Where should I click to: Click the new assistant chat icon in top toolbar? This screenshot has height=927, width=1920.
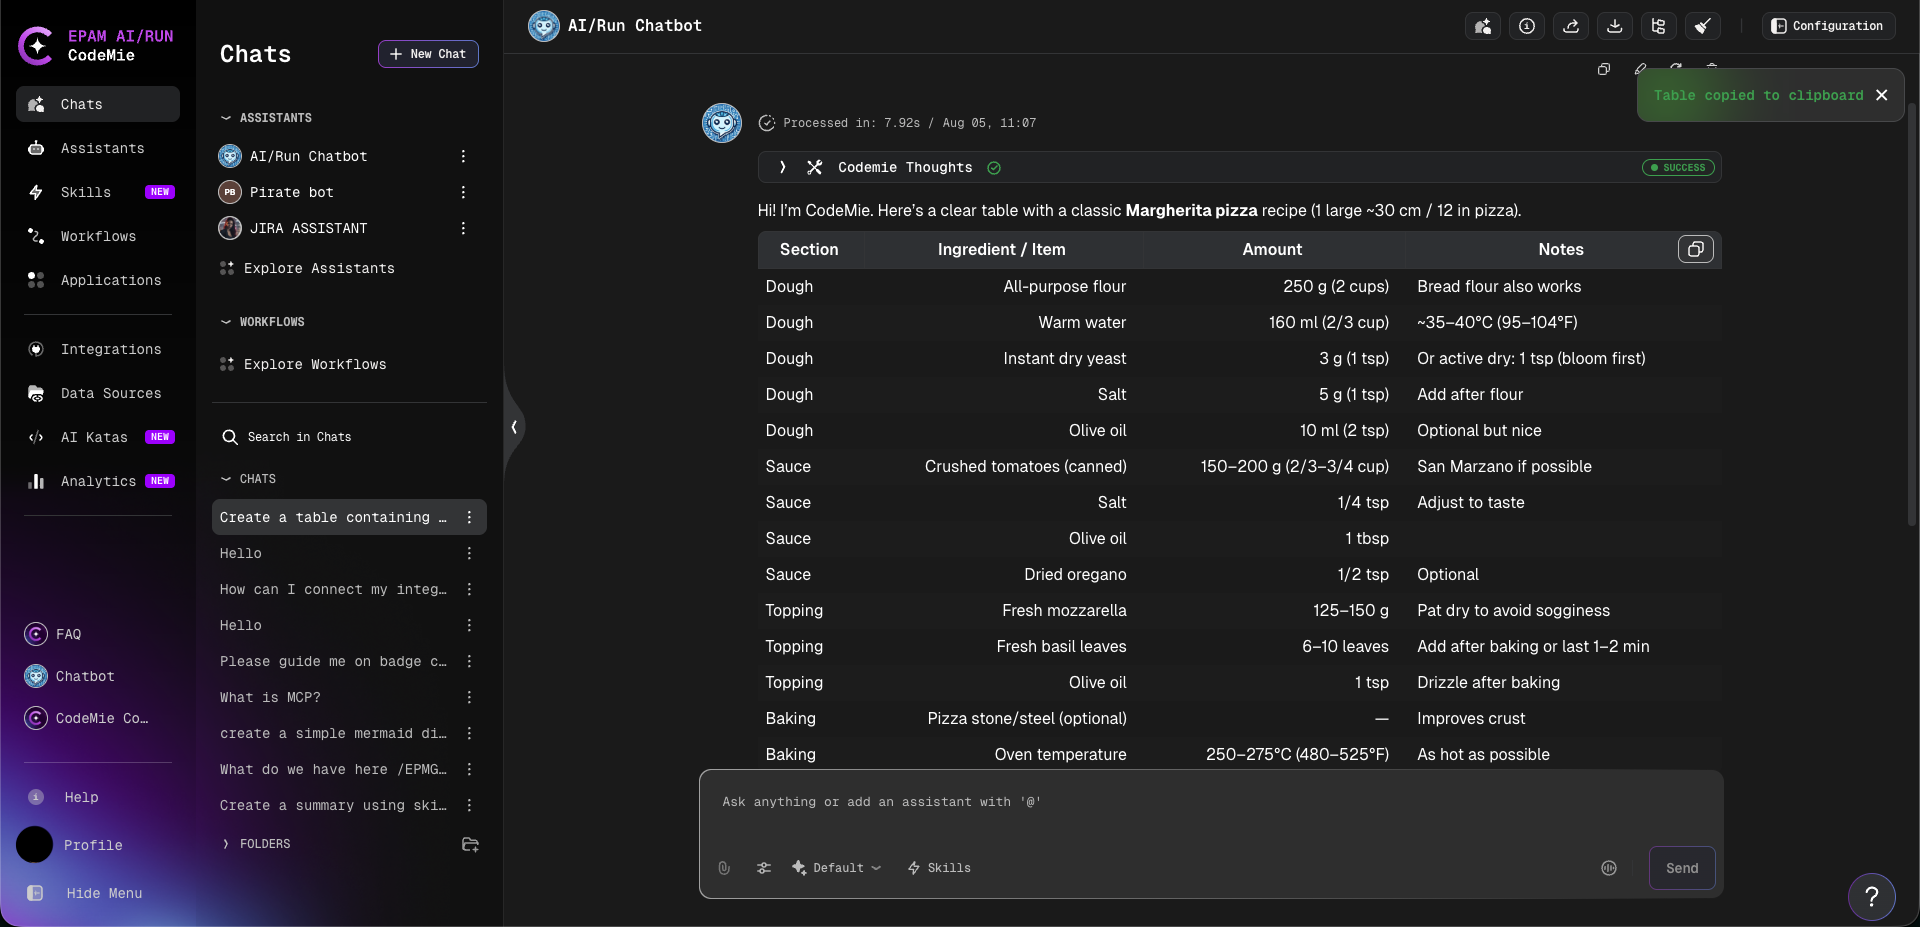click(1483, 26)
